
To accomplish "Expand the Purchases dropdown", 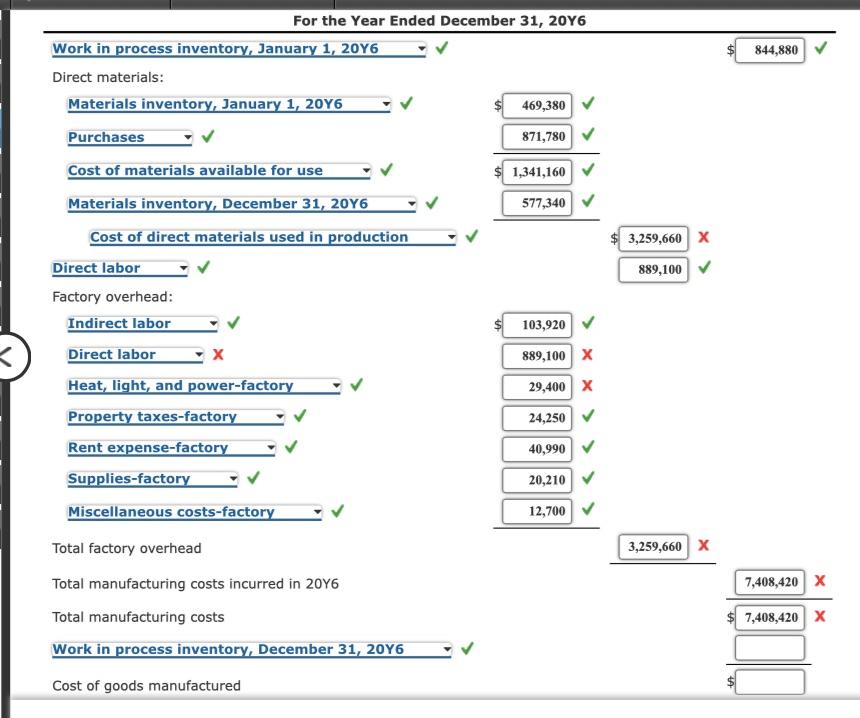I will pos(129,137).
